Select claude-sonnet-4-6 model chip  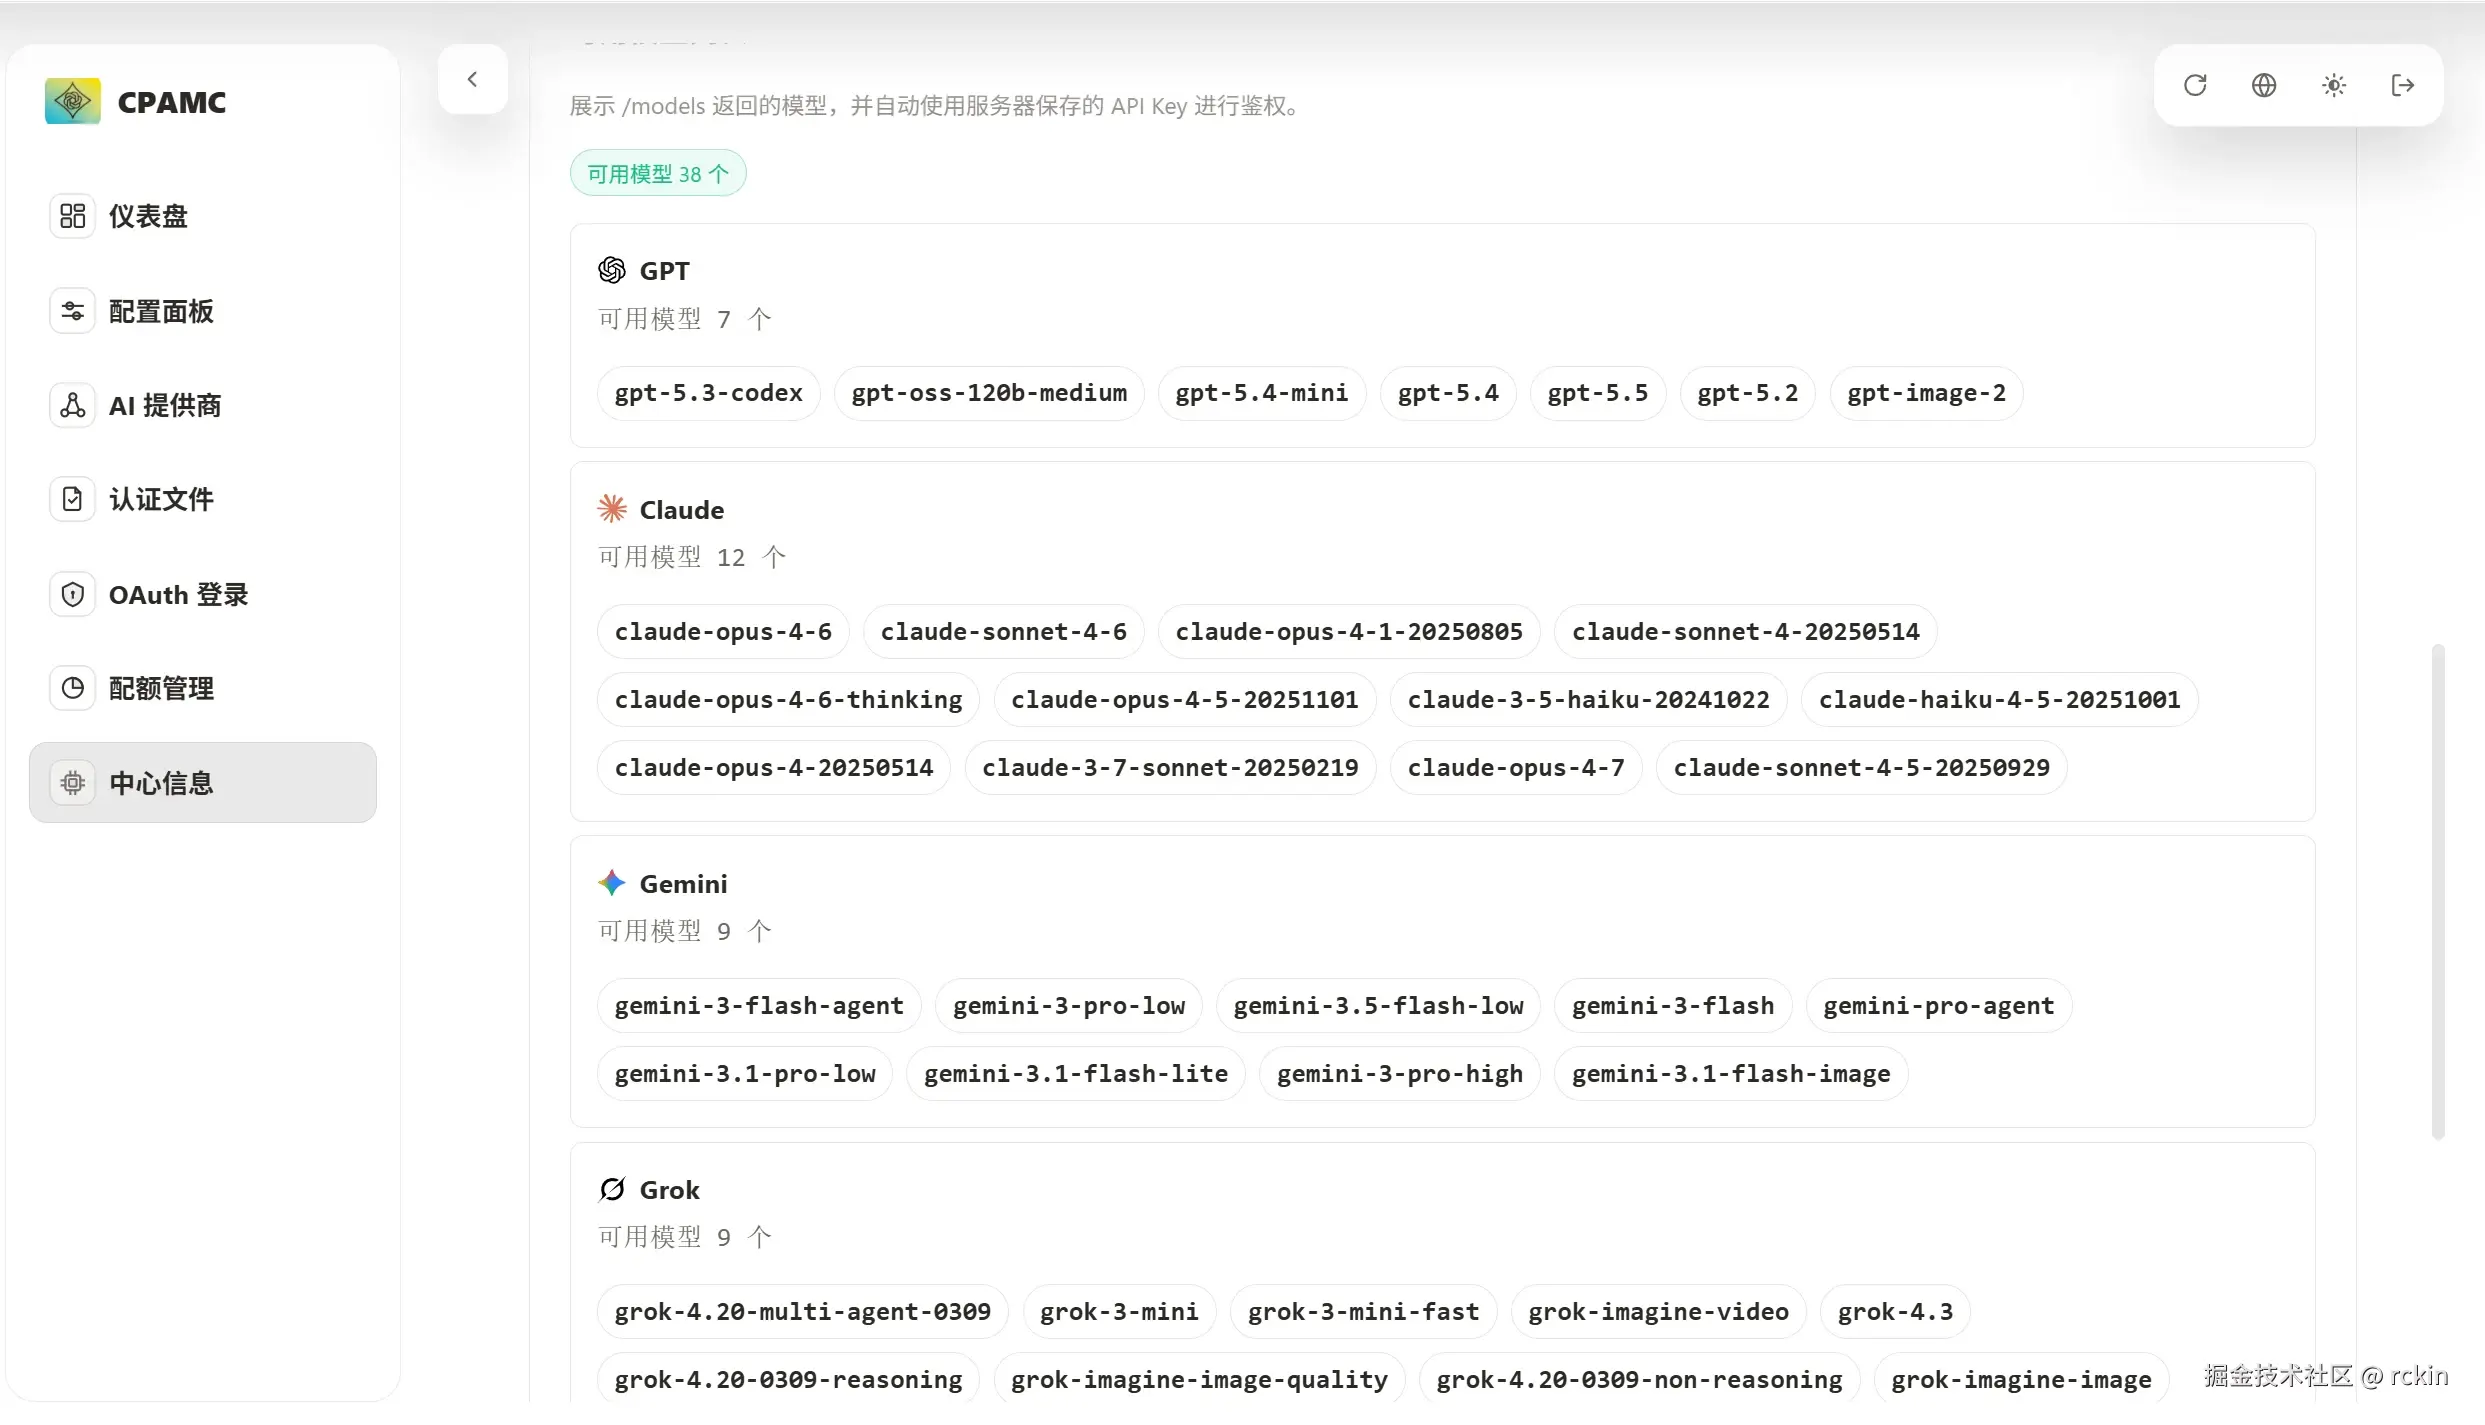[1004, 632]
